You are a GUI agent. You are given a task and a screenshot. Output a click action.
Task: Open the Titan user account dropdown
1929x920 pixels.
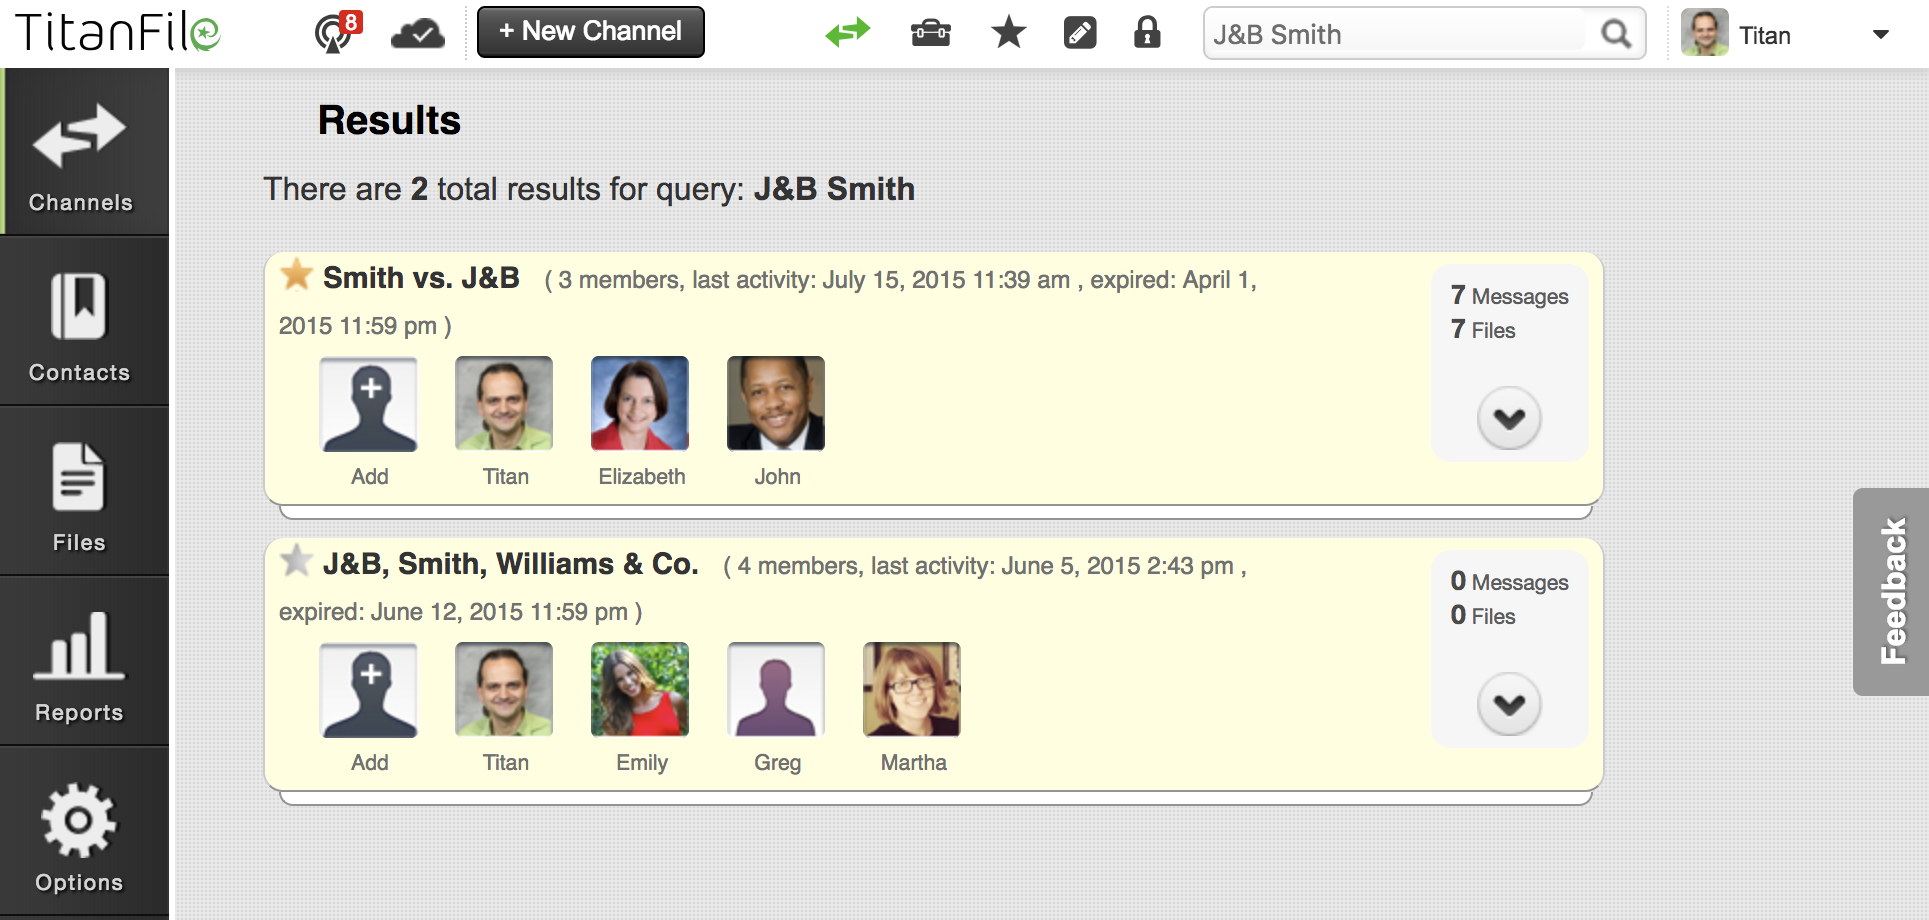(x=1879, y=35)
